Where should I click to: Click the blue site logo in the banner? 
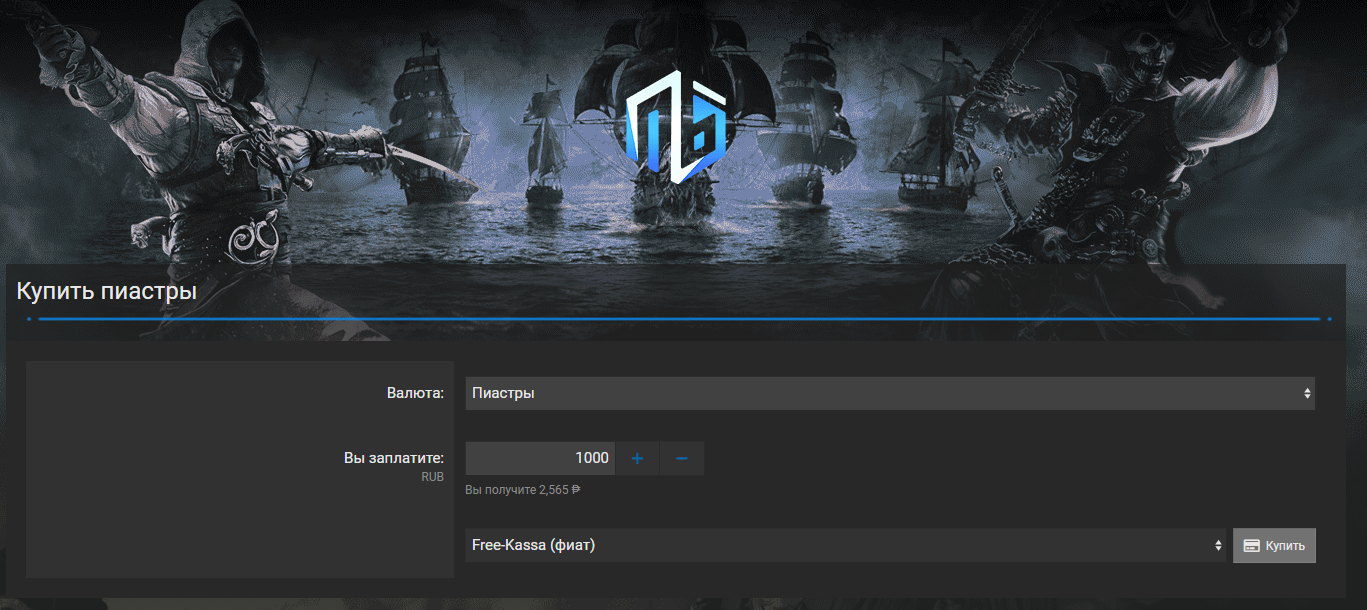(x=675, y=127)
